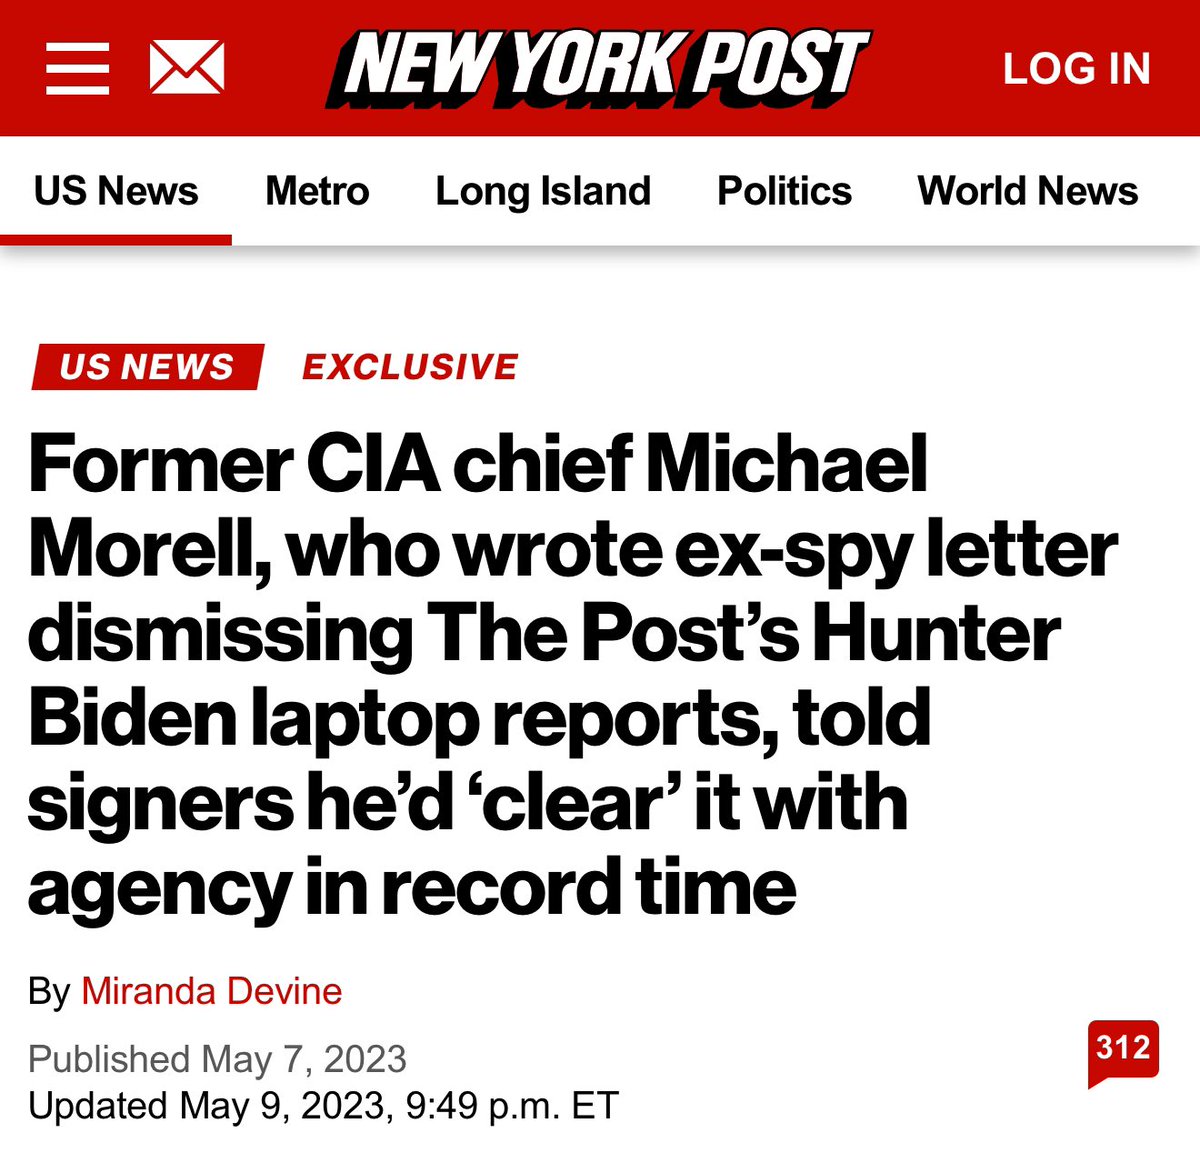
Task: Click the "By" byline prefix text
Action: tap(48, 991)
